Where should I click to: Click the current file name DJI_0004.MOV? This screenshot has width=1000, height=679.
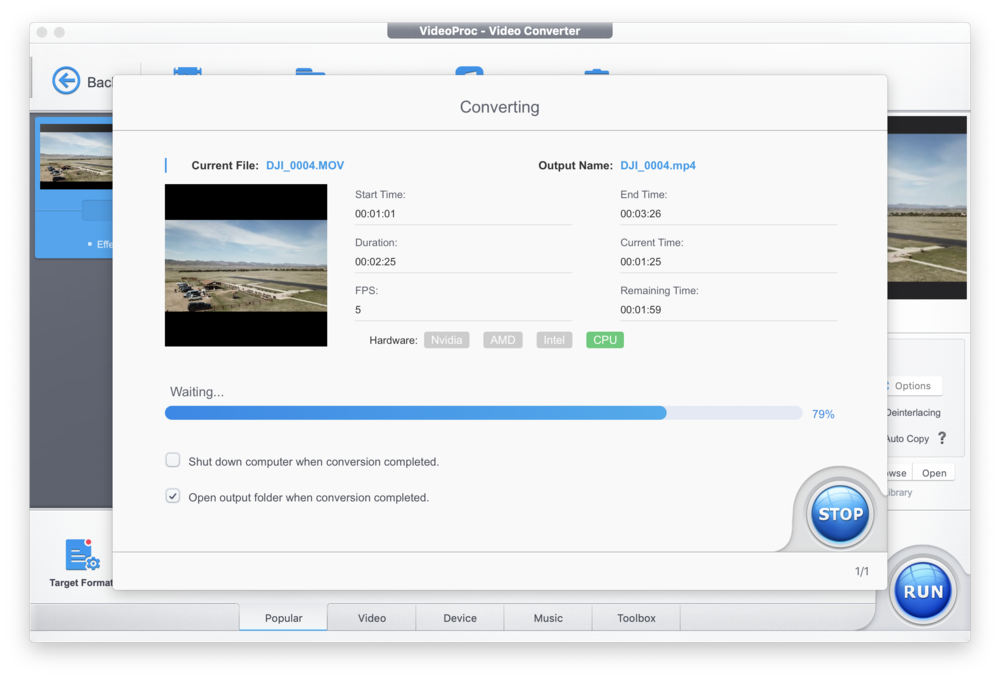[305, 166]
